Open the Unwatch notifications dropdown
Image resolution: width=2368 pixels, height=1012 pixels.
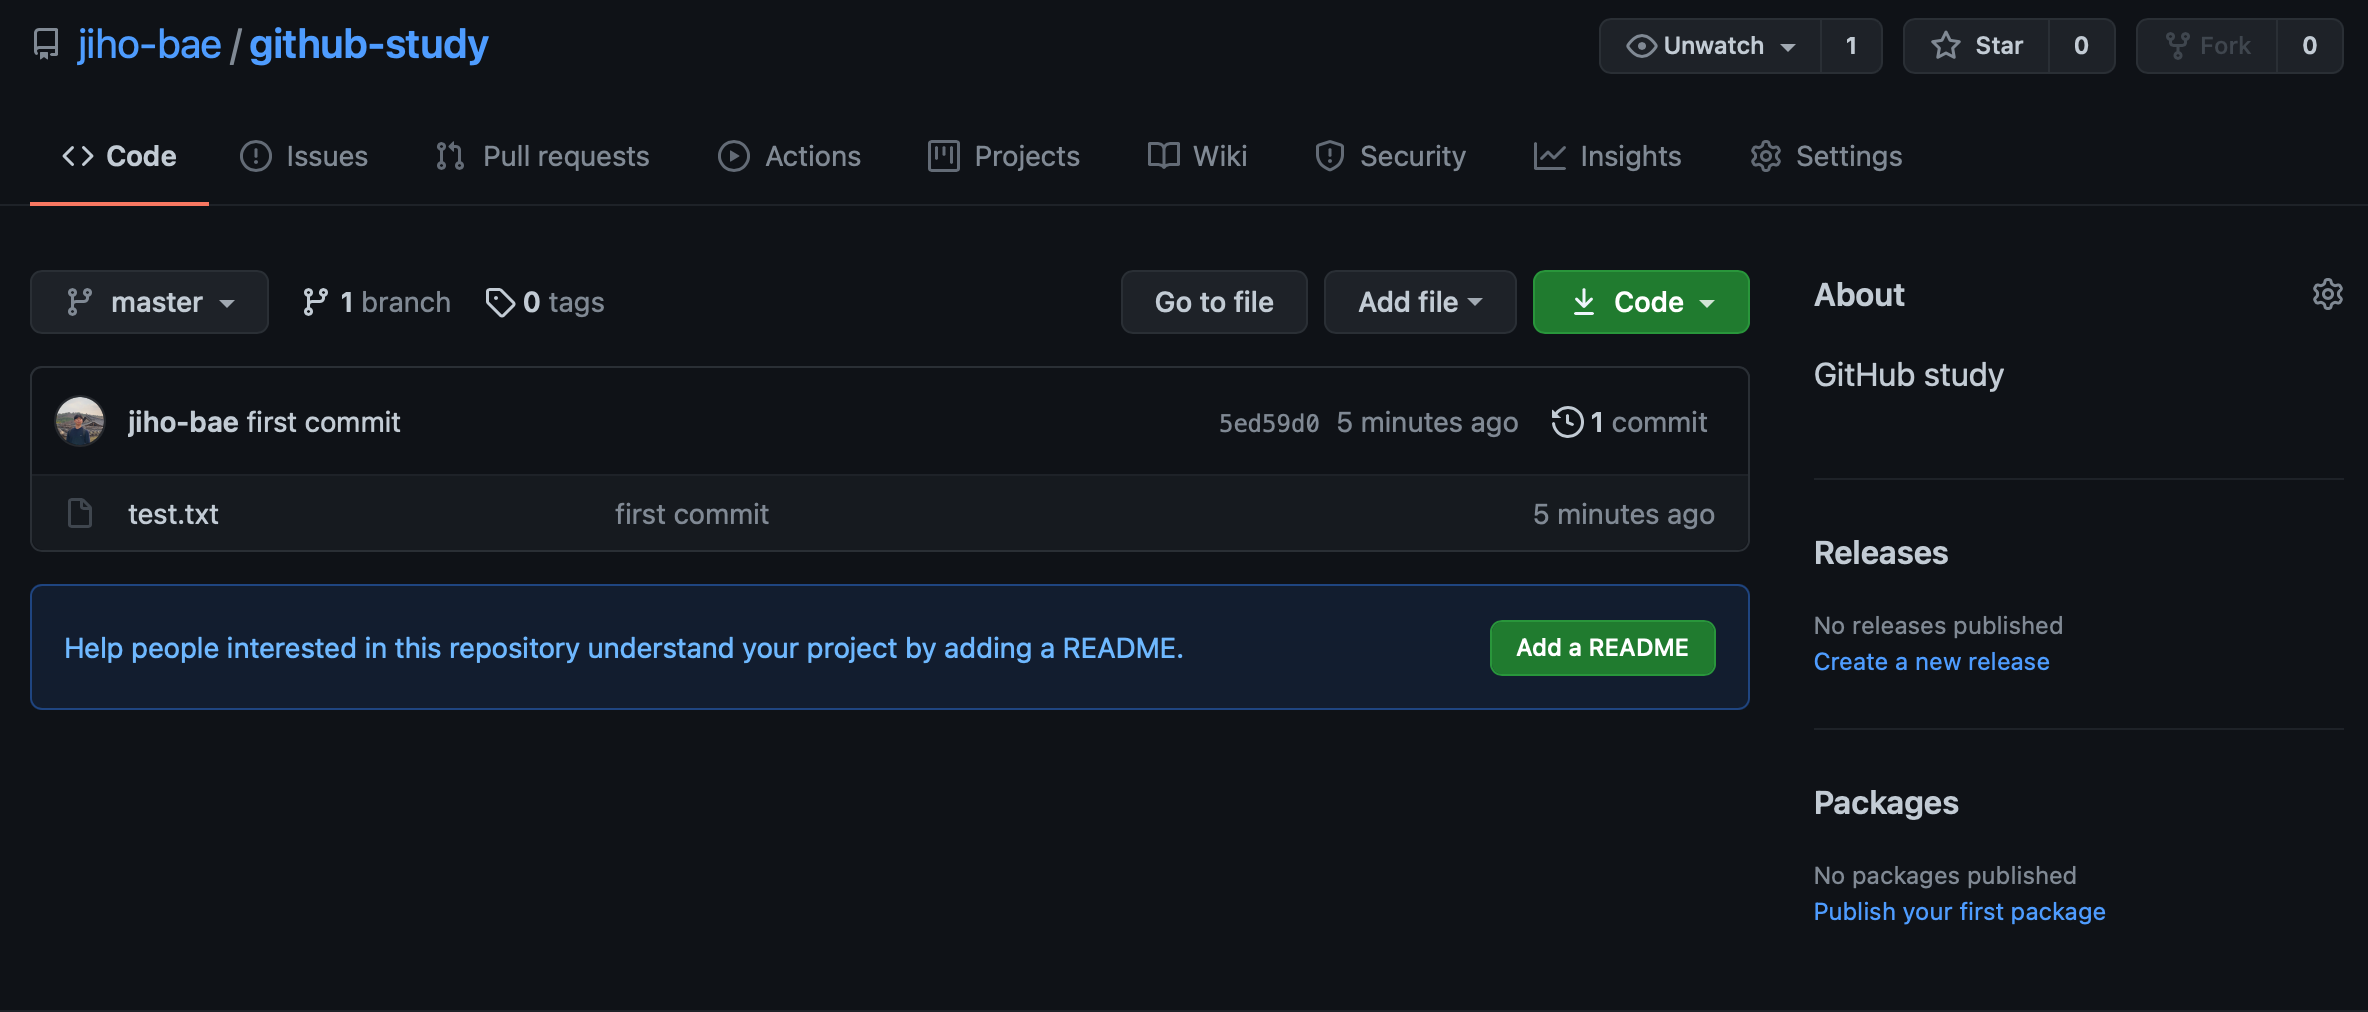pos(1710,46)
